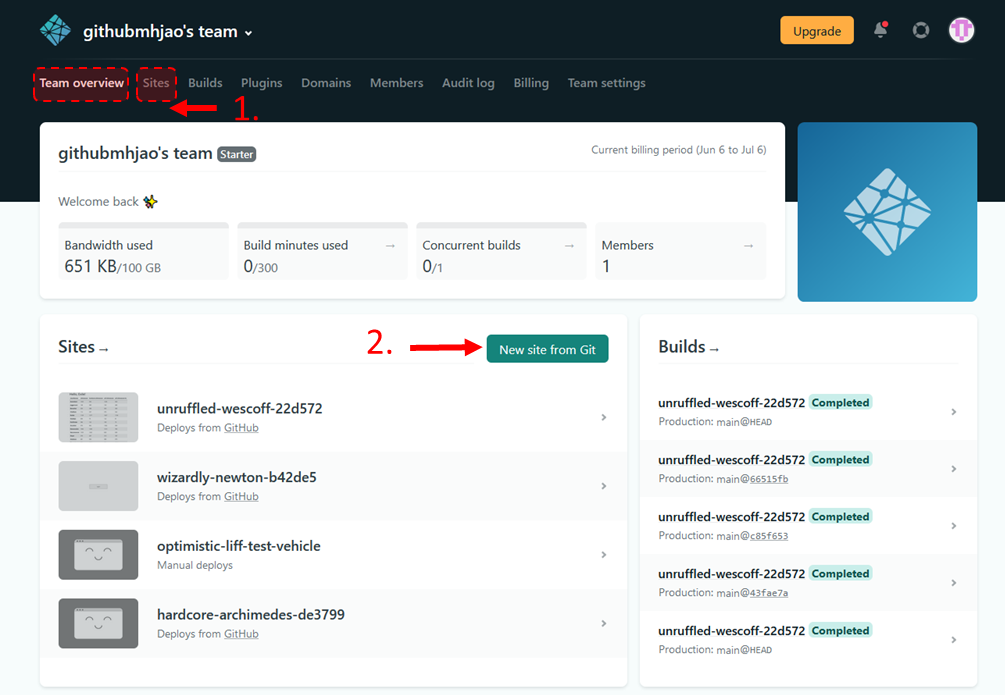Click Completed badge on build main@c85f653
This screenshot has height=695, width=1005.
coord(840,517)
